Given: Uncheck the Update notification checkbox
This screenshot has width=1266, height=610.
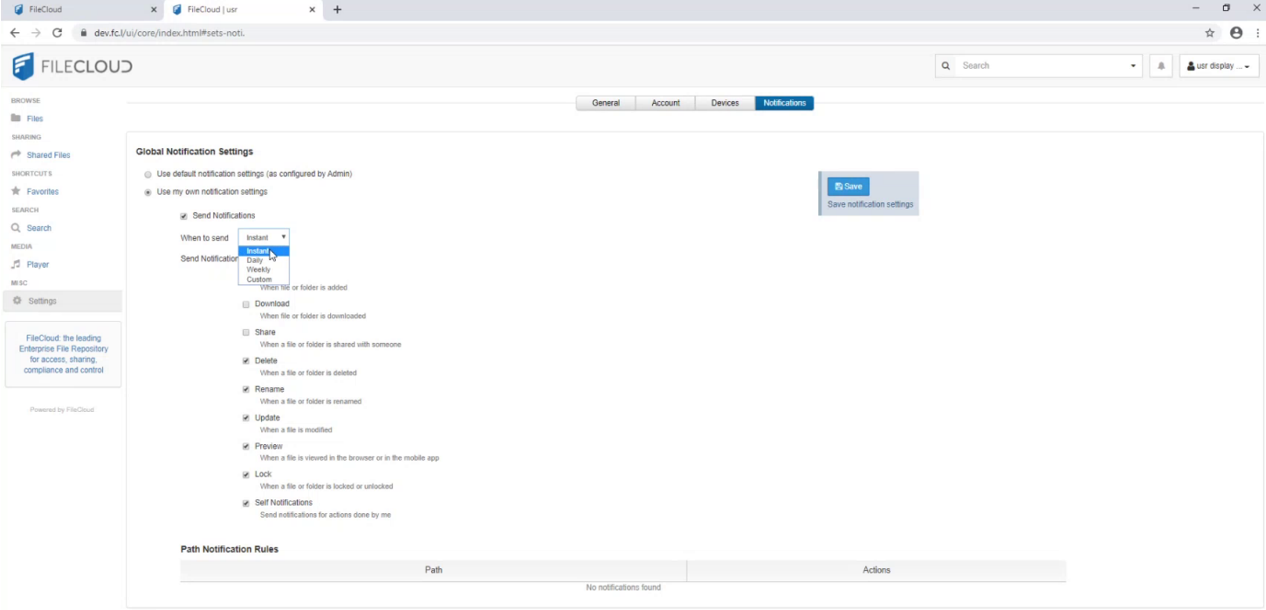Looking at the screenshot, I should tap(246, 418).
